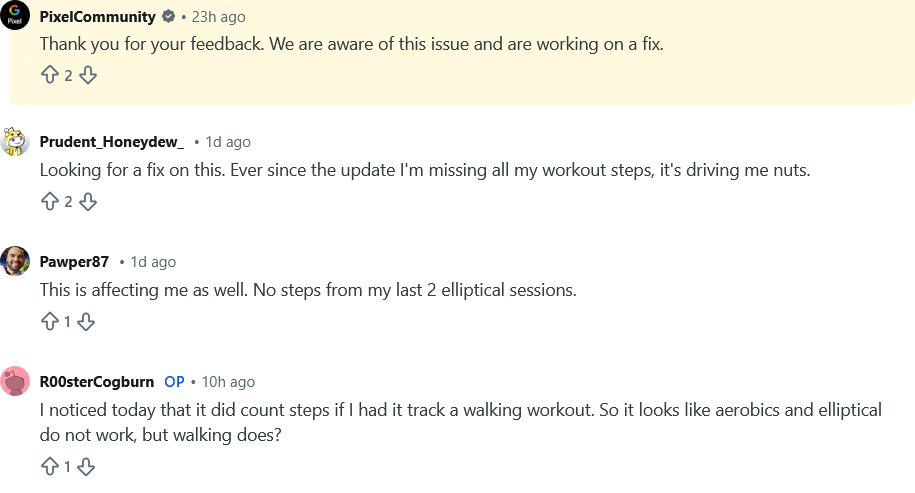Downvote Prudent_Honeydew_'s comment
The image size is (915, 493).
(88, 202)
